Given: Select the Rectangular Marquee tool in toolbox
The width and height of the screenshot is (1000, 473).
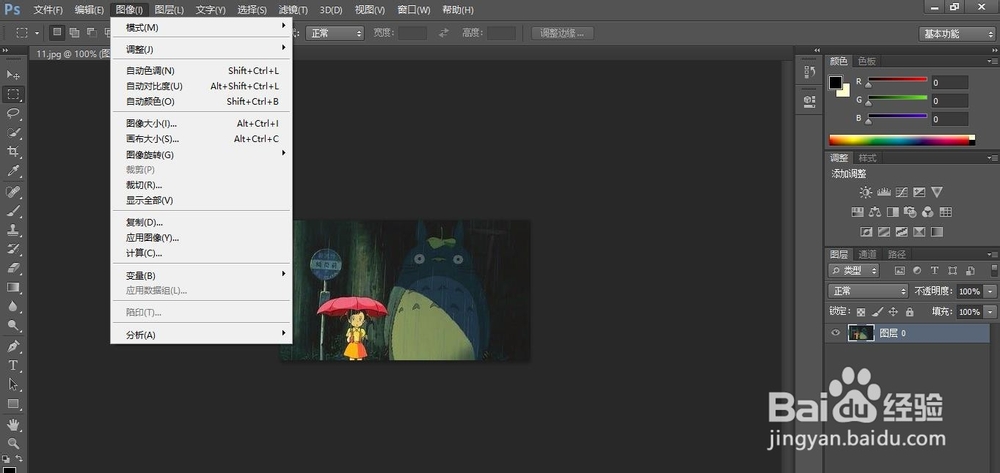Looking at the screenshot, I should [x=13, y=94].
